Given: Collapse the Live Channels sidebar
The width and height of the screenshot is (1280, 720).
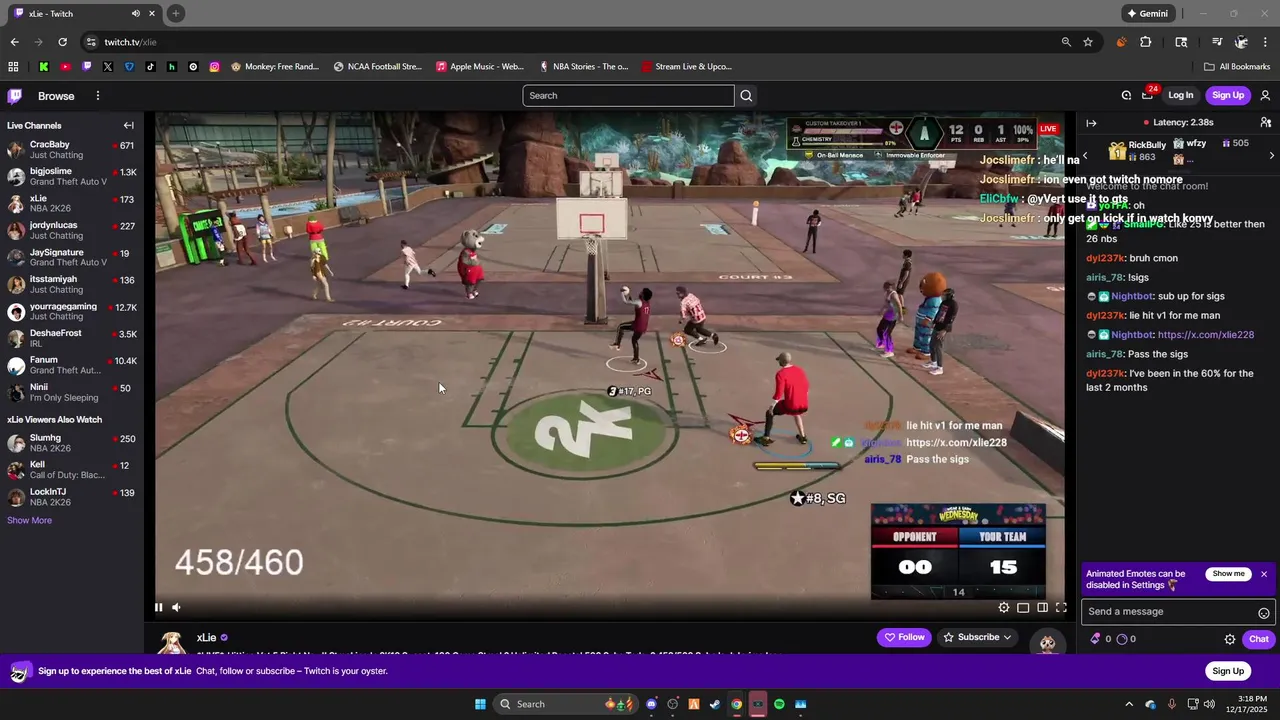Looking at the screenshot, I should [x=128, y=126].
